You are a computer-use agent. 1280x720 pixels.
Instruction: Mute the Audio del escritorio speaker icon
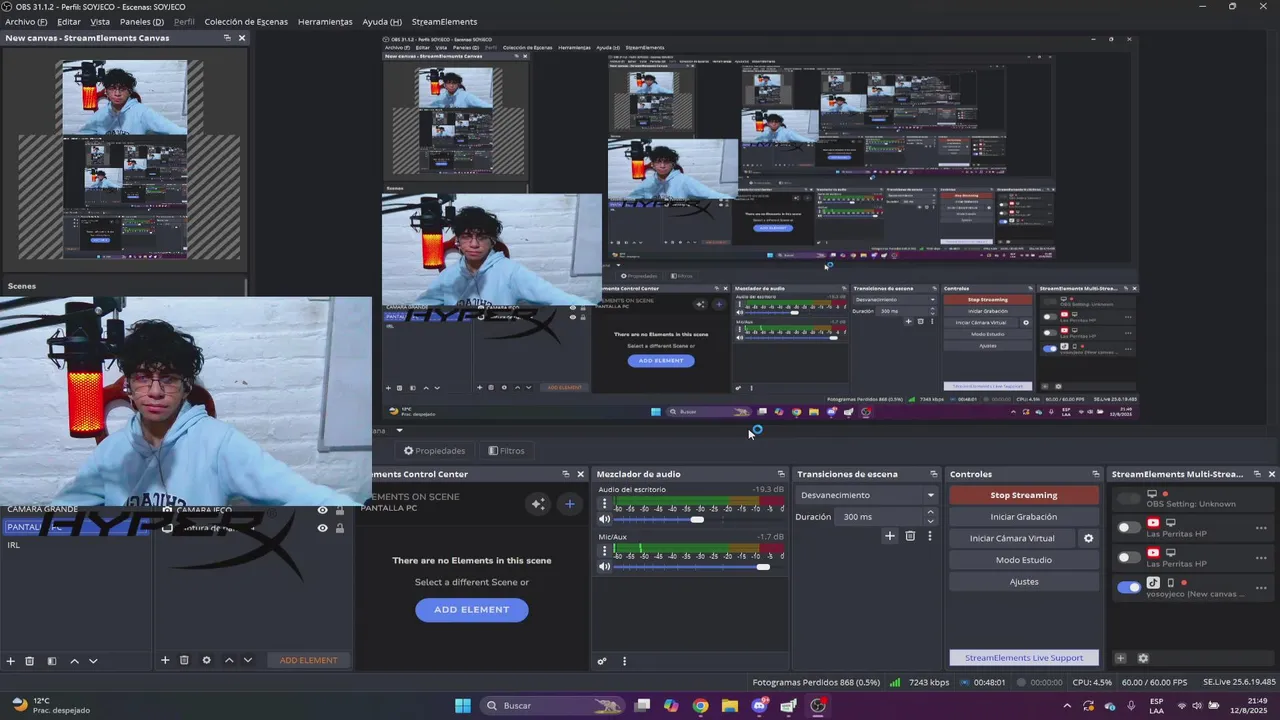[604, 519]
